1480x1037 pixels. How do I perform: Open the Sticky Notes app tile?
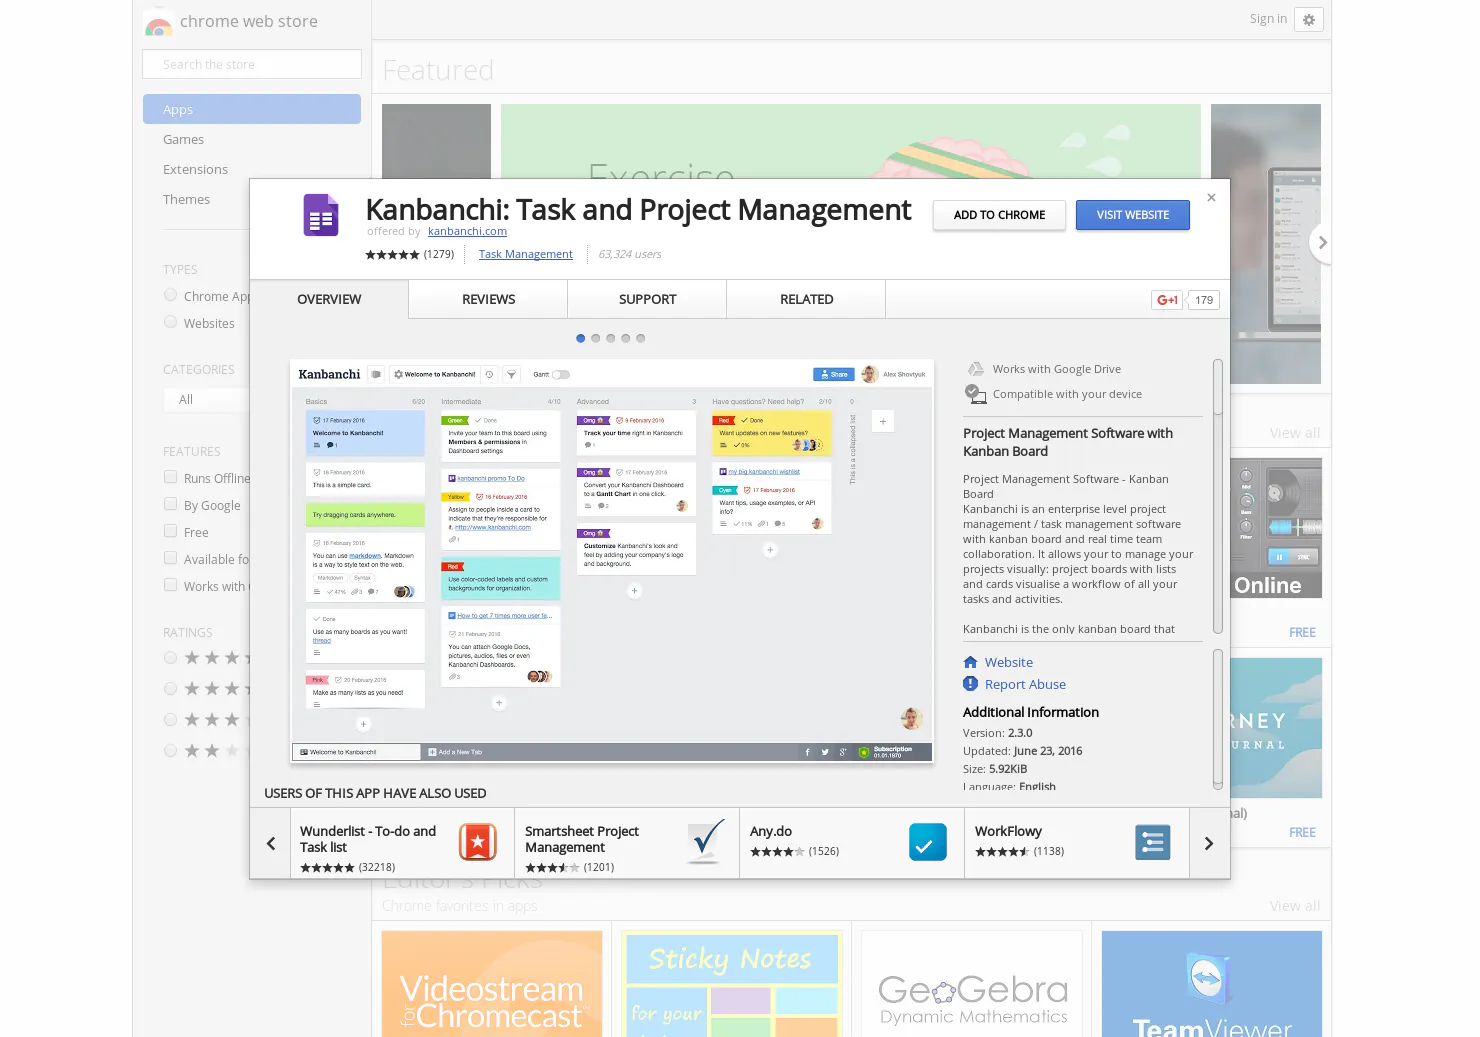tap(732, 984)
